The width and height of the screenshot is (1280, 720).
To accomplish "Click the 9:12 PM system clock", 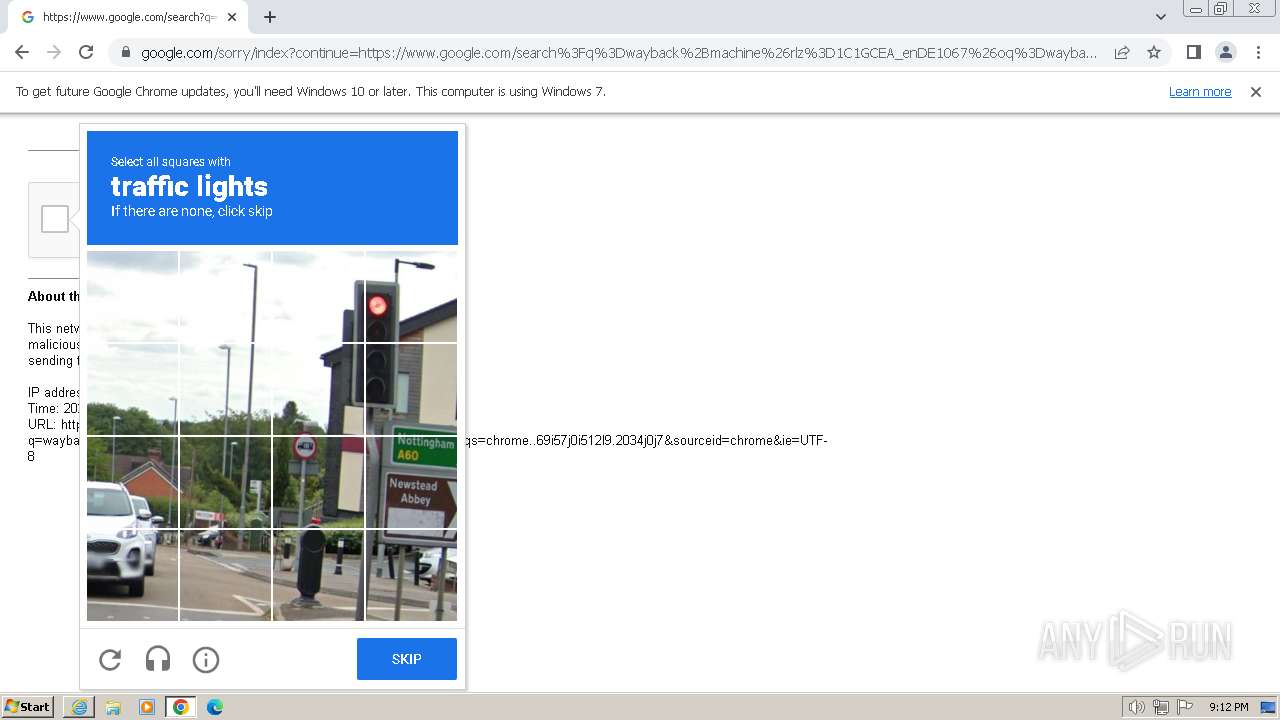I will point(1229,707).
